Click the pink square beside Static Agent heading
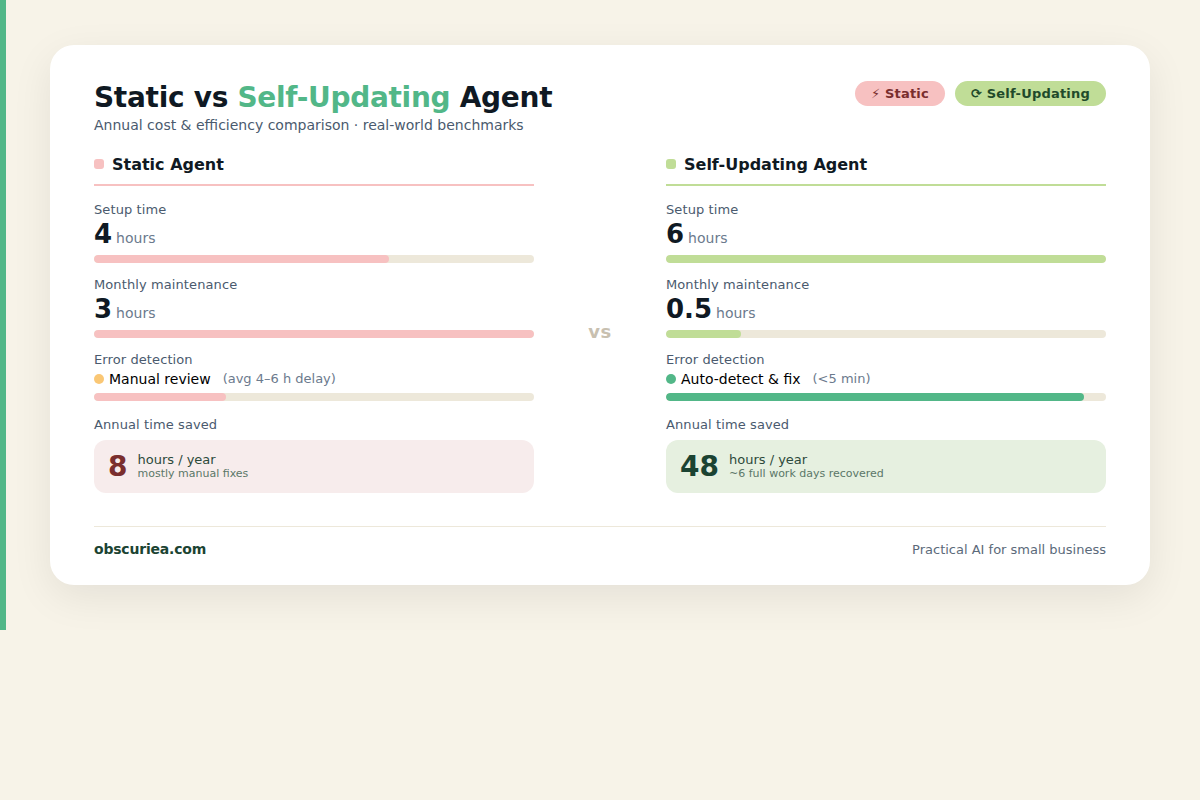Image resolution: width=1200 pixels, height=800 pixels. 99,164
